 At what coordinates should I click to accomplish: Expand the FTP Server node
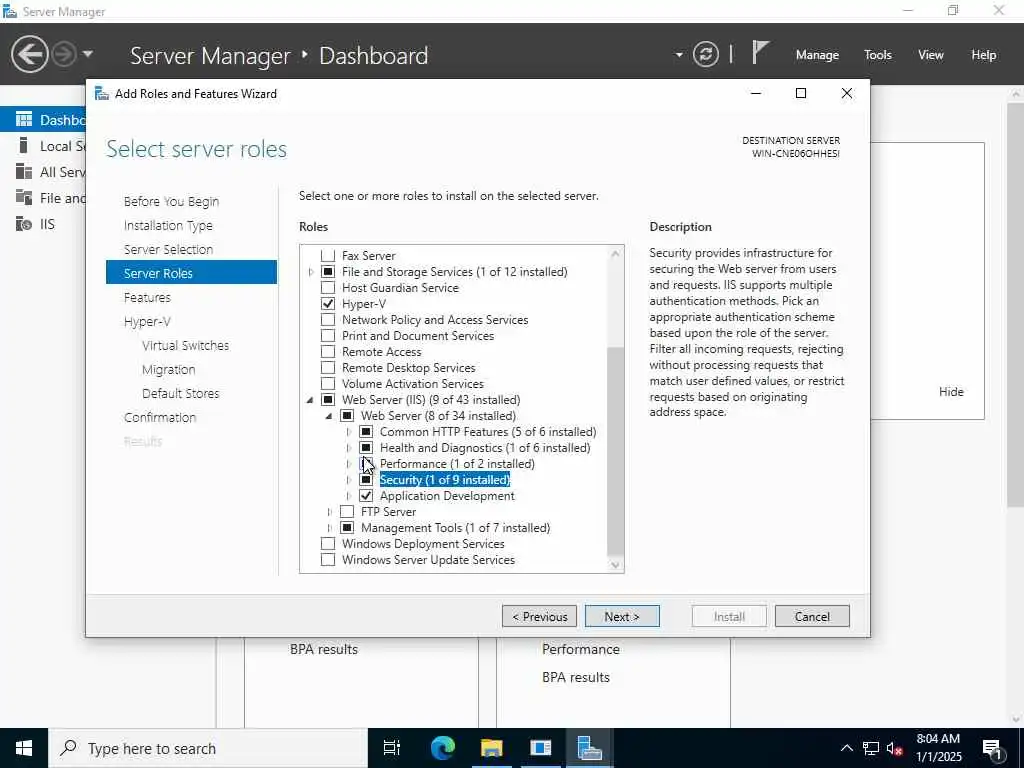(330, 511)
